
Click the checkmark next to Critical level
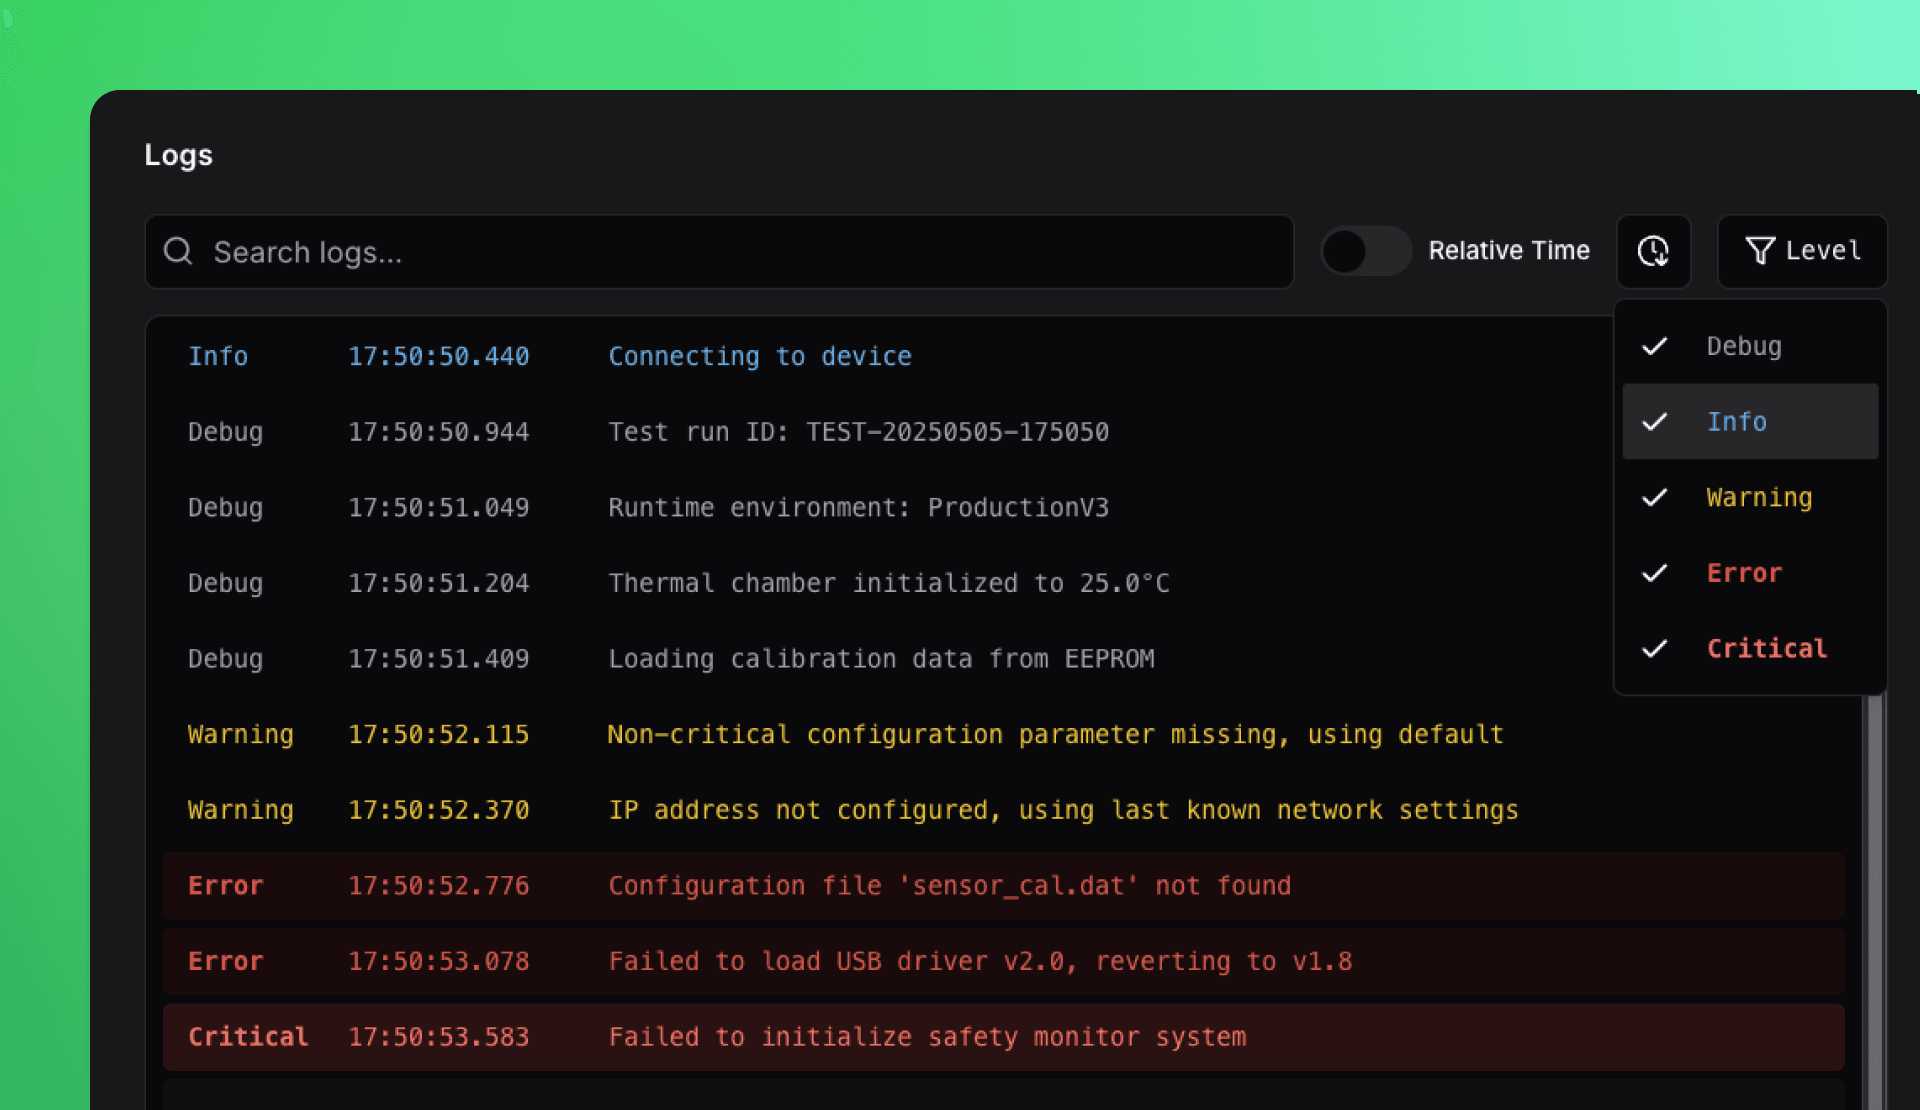coord(1655,649)
